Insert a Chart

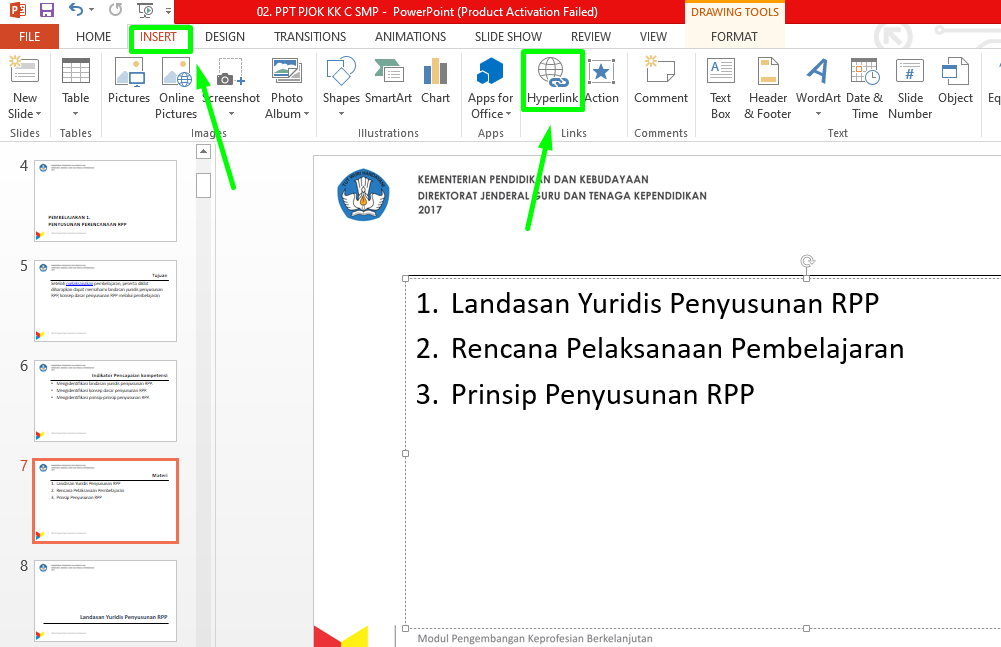click(435, 85)
